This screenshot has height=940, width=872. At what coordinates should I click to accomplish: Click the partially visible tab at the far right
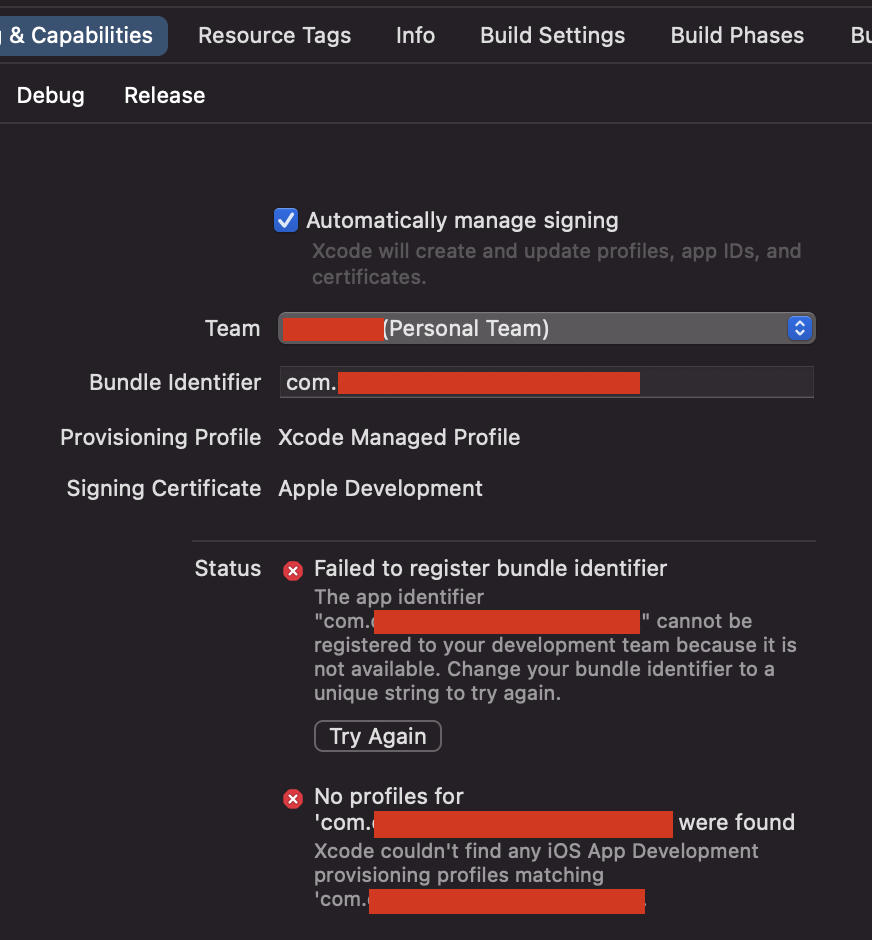tap(861, 35)
